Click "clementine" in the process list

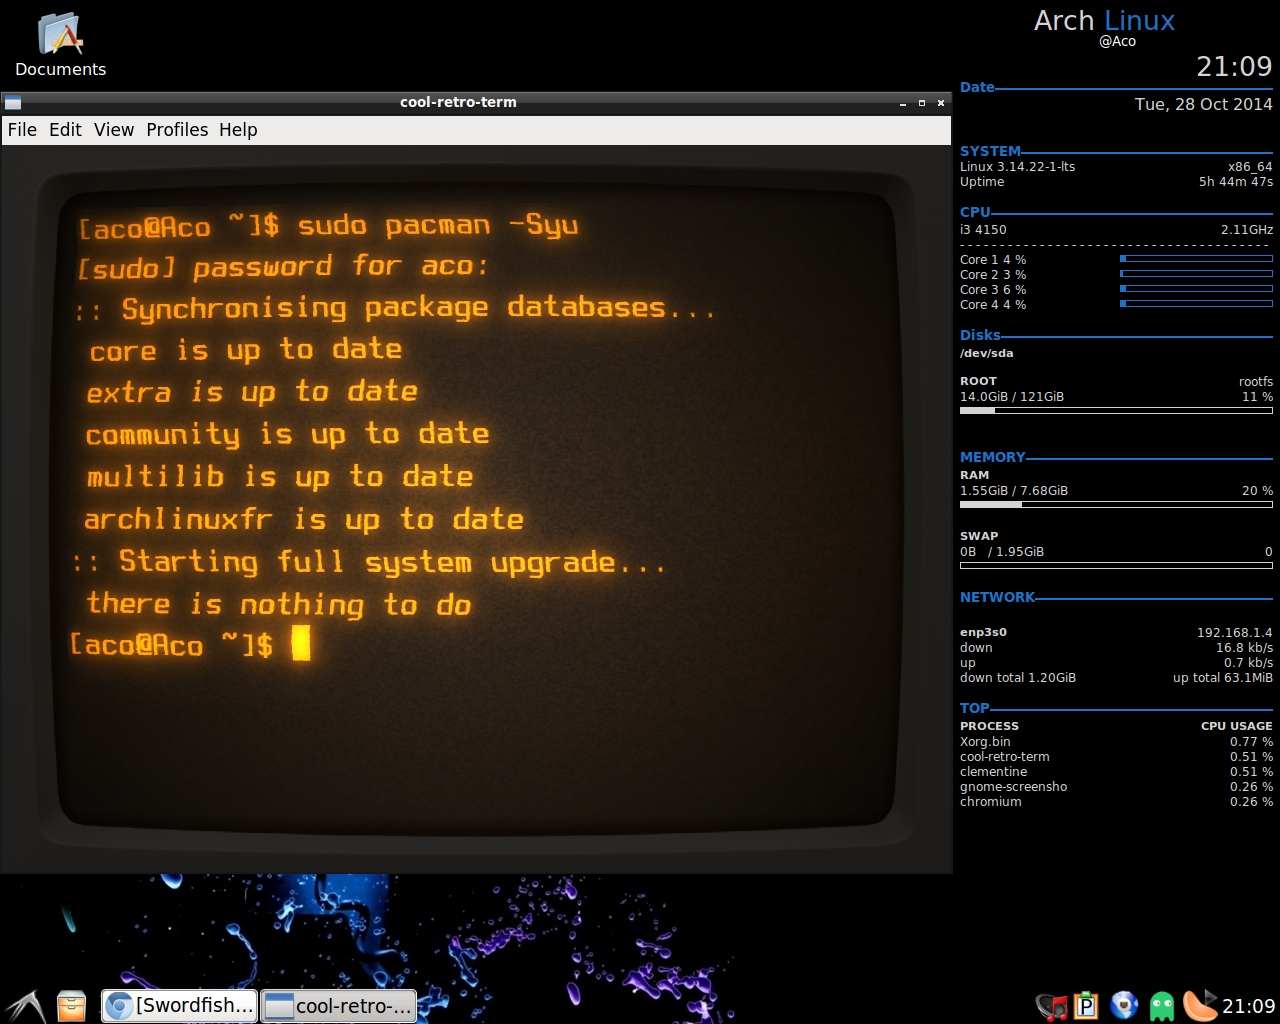pos(993,772)
